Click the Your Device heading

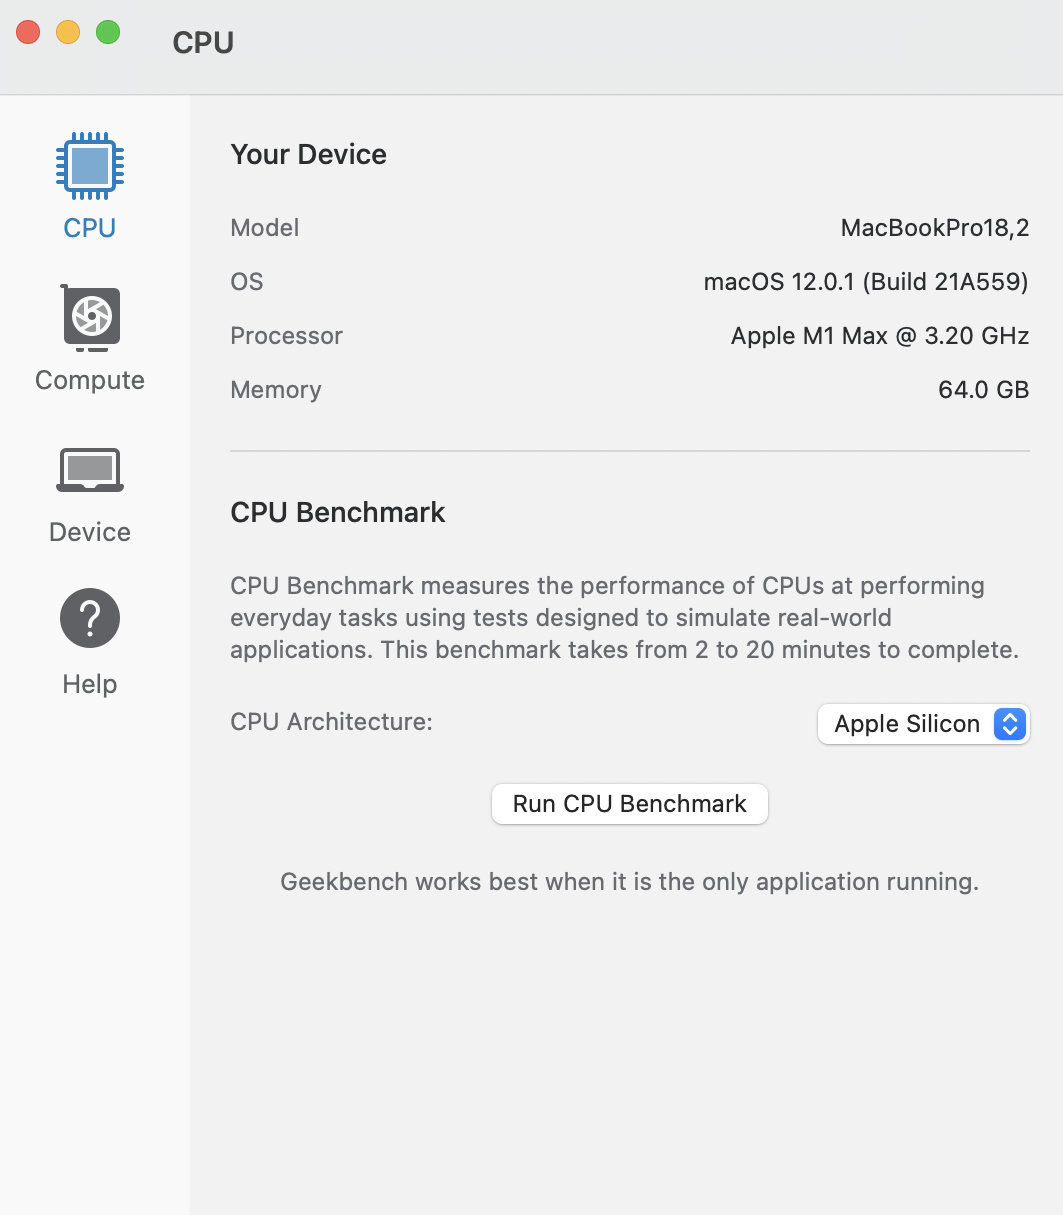(x=309, y=154)
